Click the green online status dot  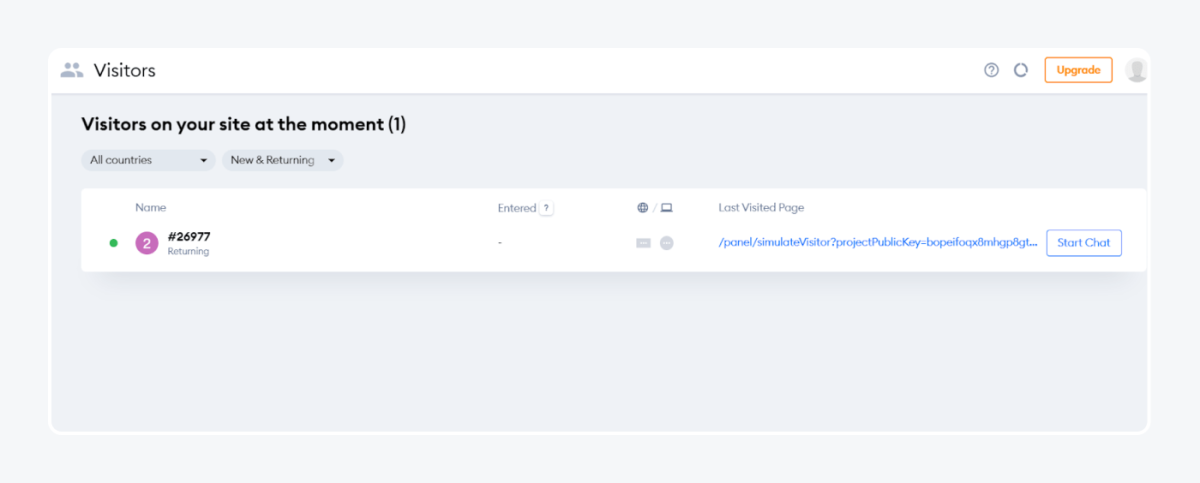[113, 243]
